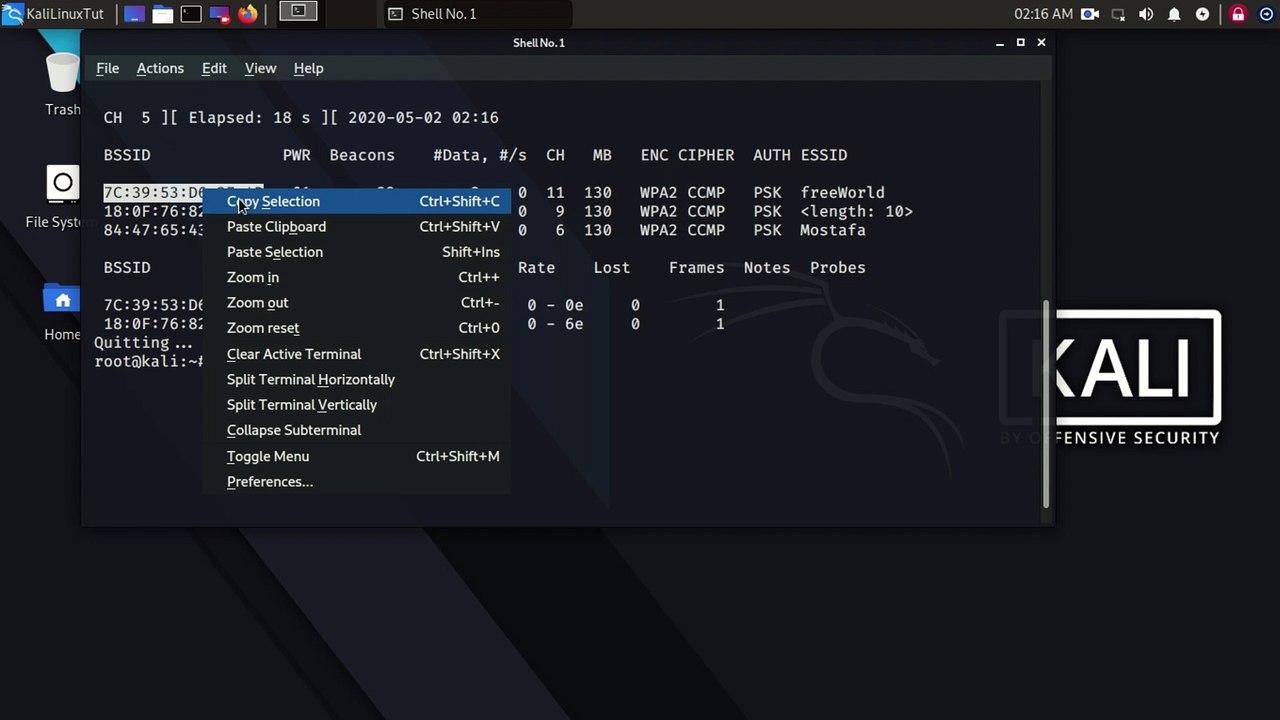Choose Collapse Subterminal
Screen dimensions: 1280x720
click(357, 430)
